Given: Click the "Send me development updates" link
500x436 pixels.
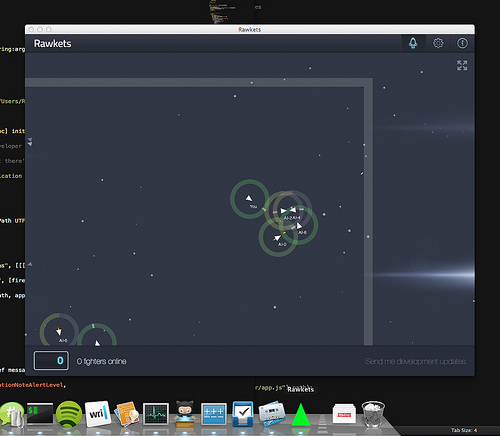Looking at the screenshot, I should click(415, 361).
